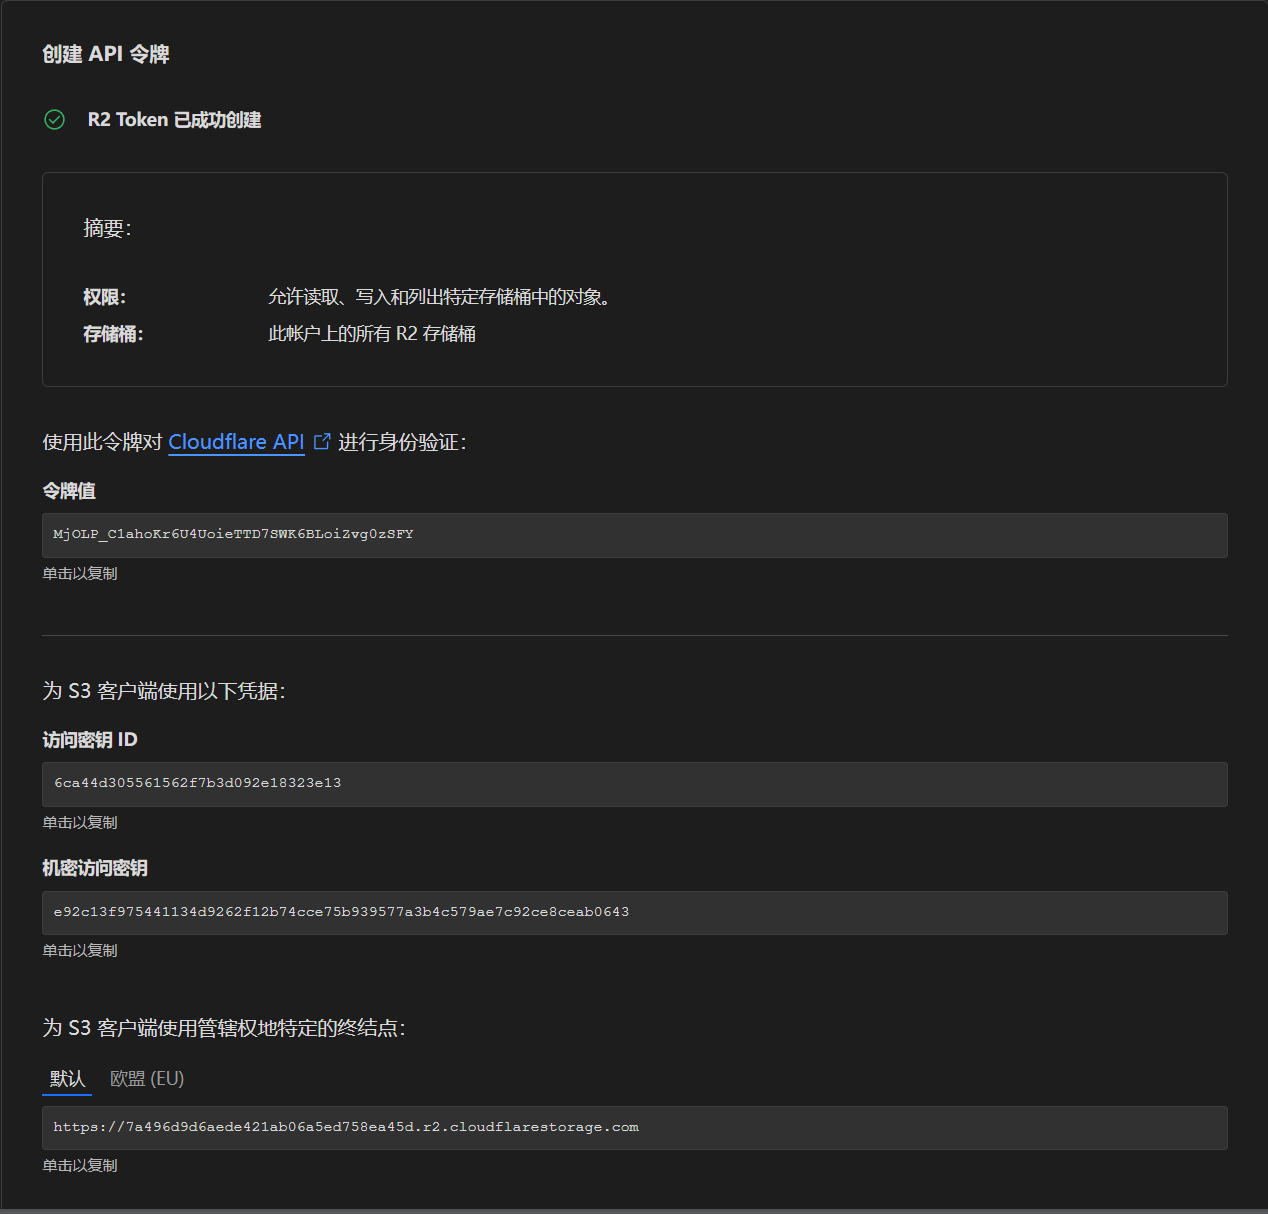Viewport: 1268px width, 1214px height.
Task: Click the R2 Token 已成功创建 message
Action: pos(175,120)
